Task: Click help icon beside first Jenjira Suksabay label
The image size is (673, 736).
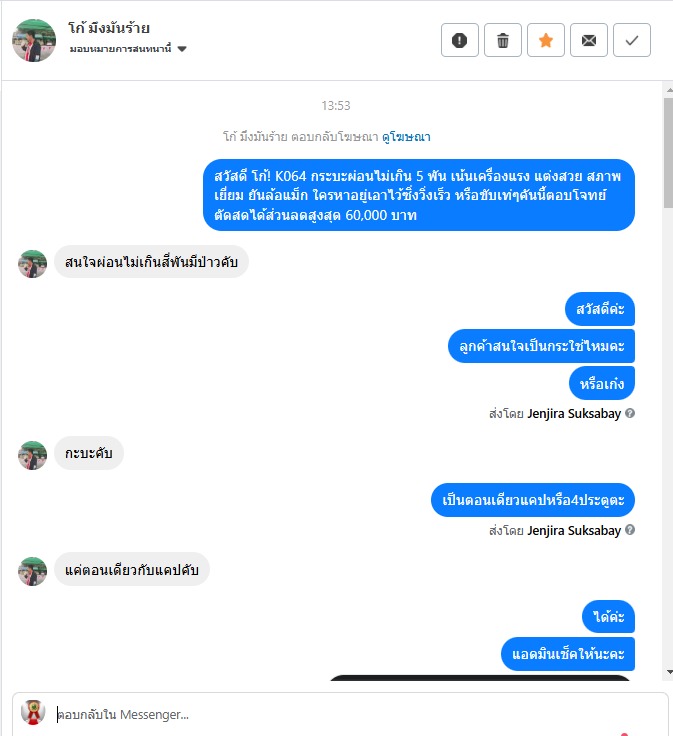Action: coord(630,413)
